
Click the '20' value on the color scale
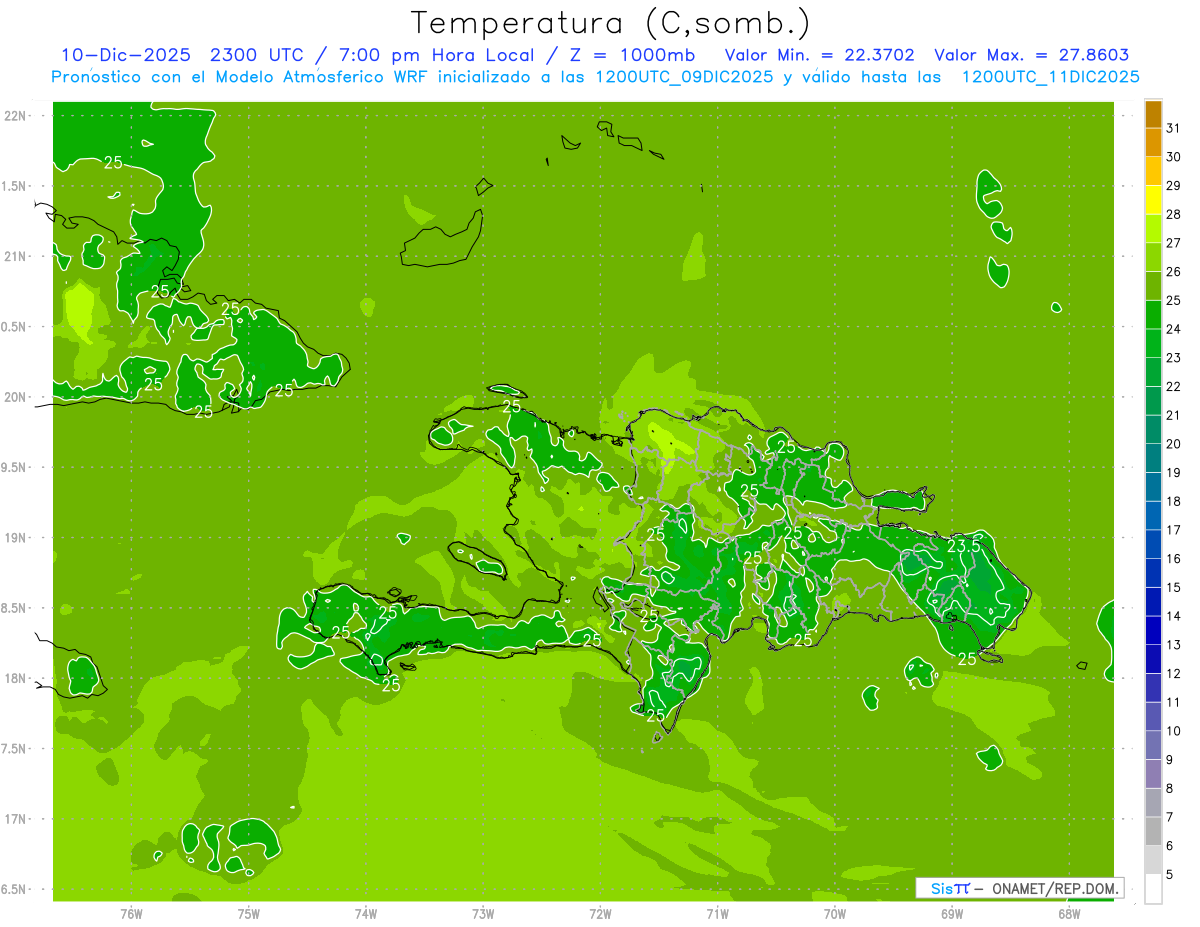click(x=1174, y=444)
